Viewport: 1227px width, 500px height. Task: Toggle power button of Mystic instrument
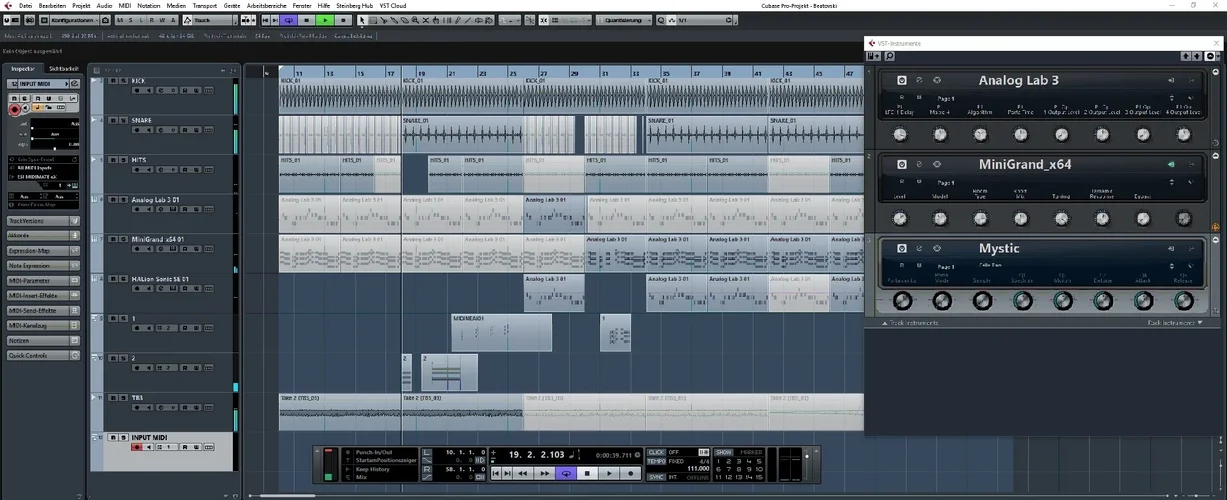(x=902, y=248)
